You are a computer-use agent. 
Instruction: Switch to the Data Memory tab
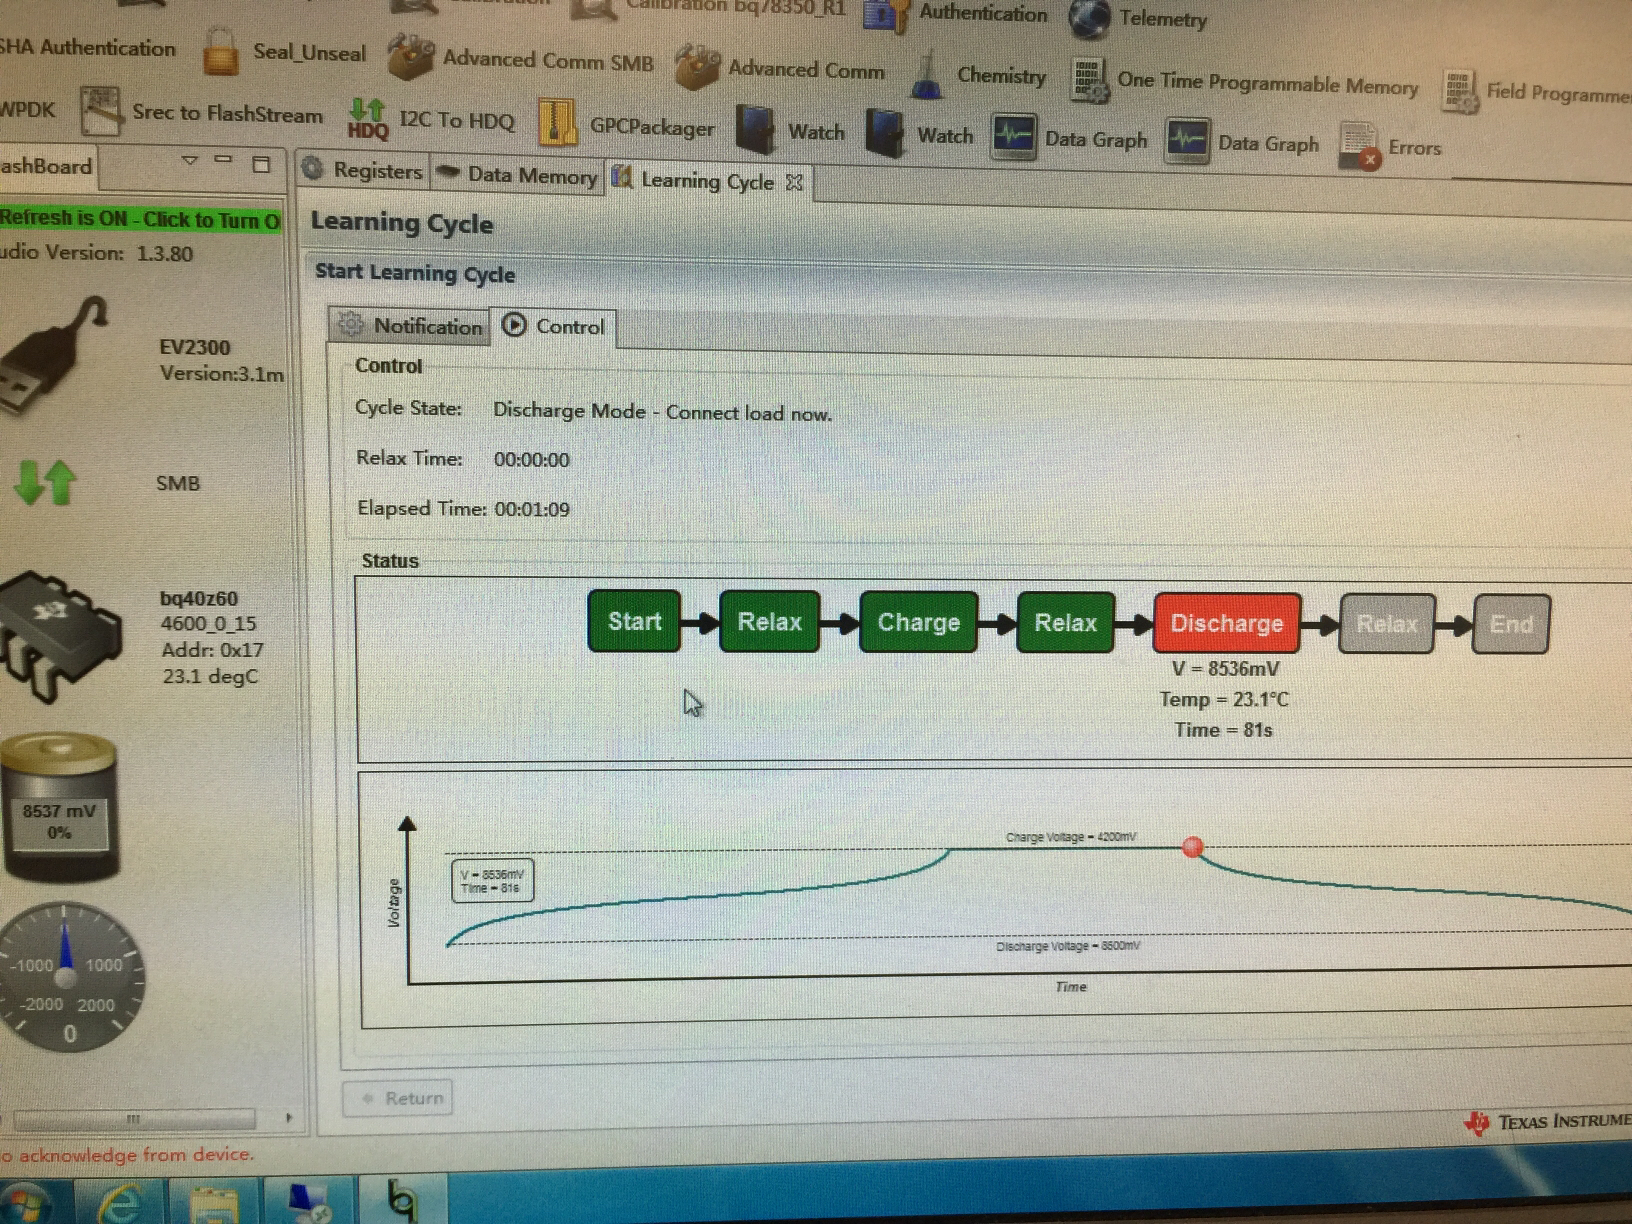tap(518, 175)
